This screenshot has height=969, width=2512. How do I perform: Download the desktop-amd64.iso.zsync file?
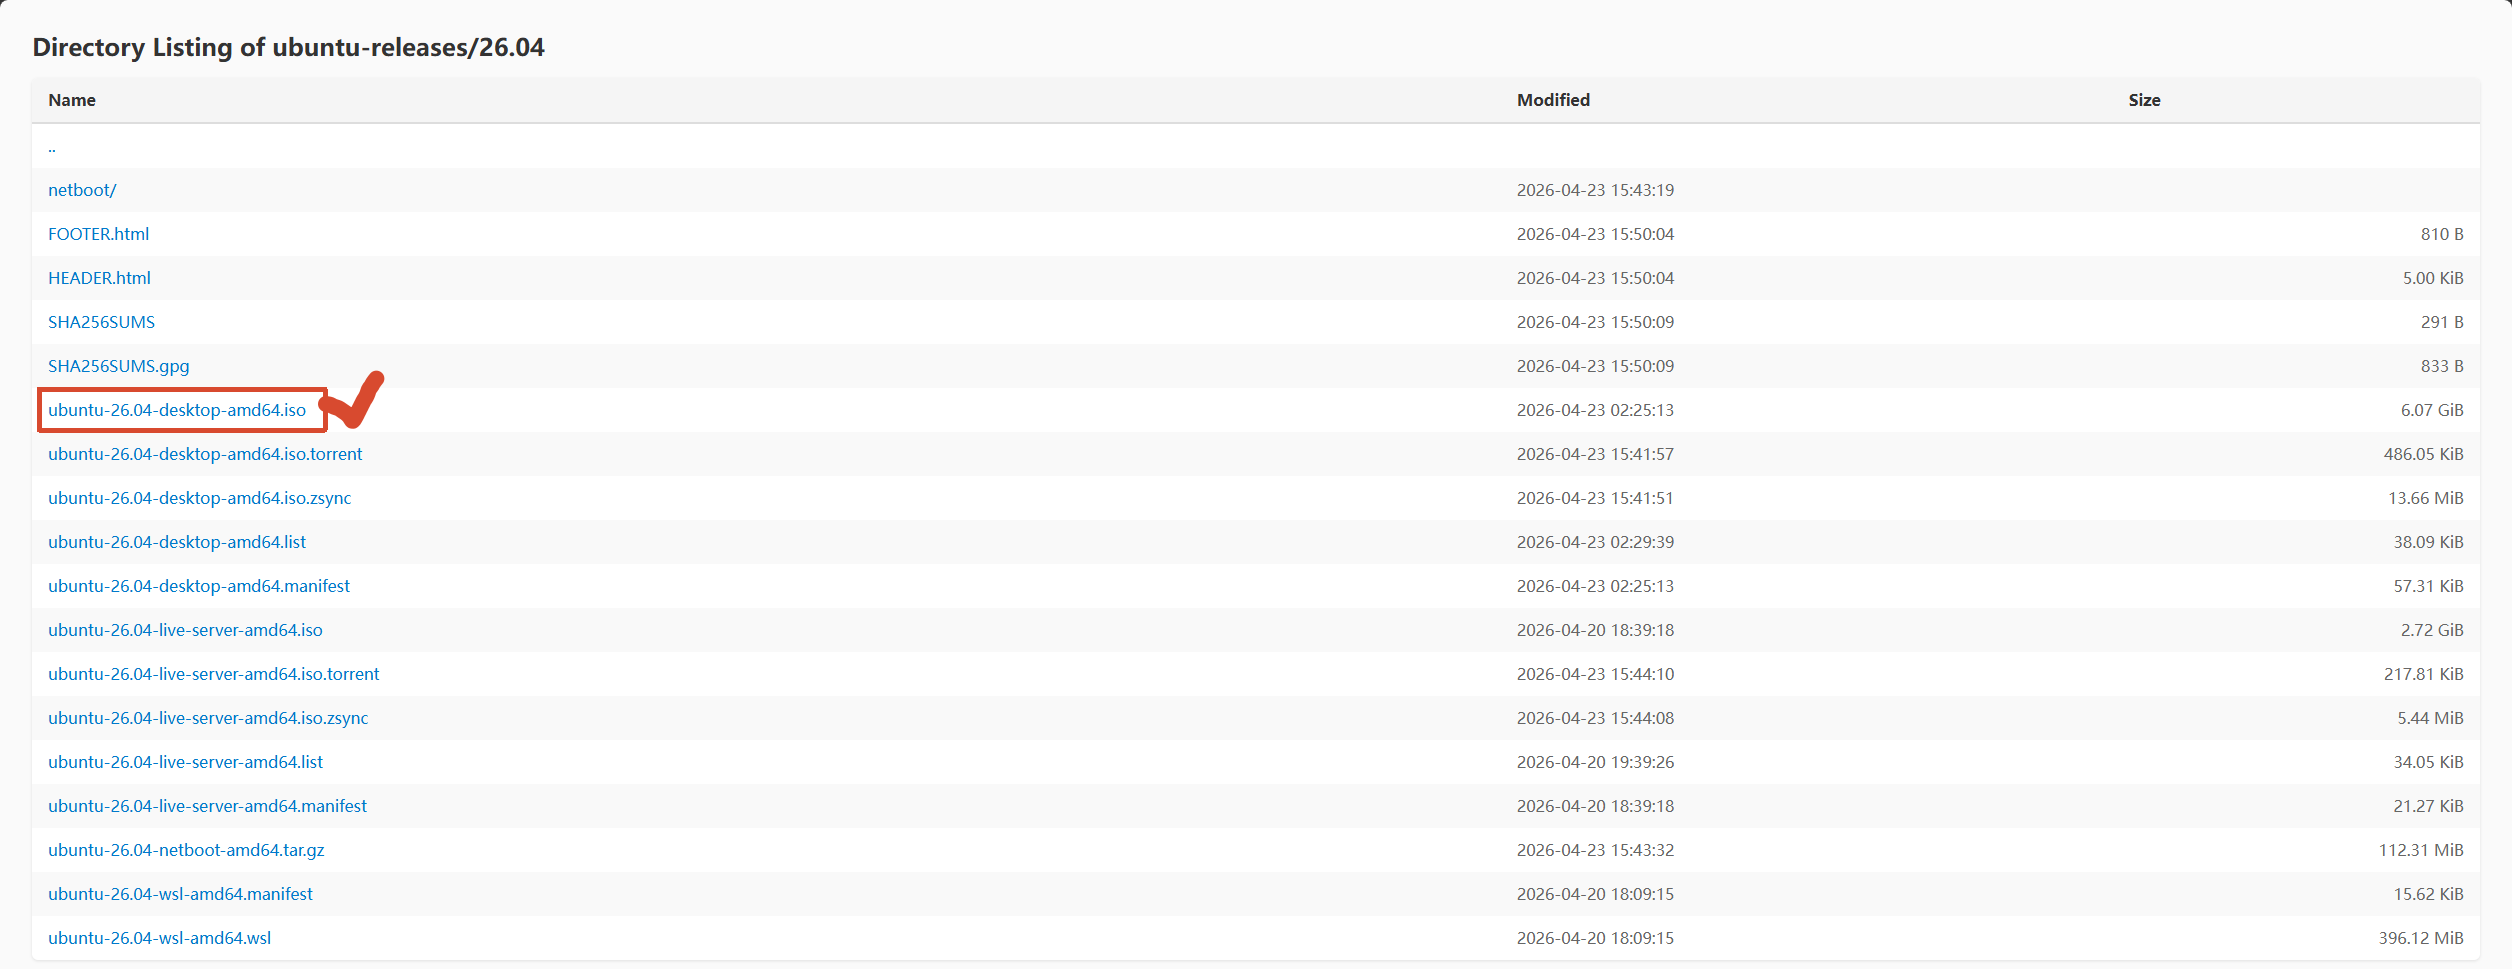click(x=199, y=498)
